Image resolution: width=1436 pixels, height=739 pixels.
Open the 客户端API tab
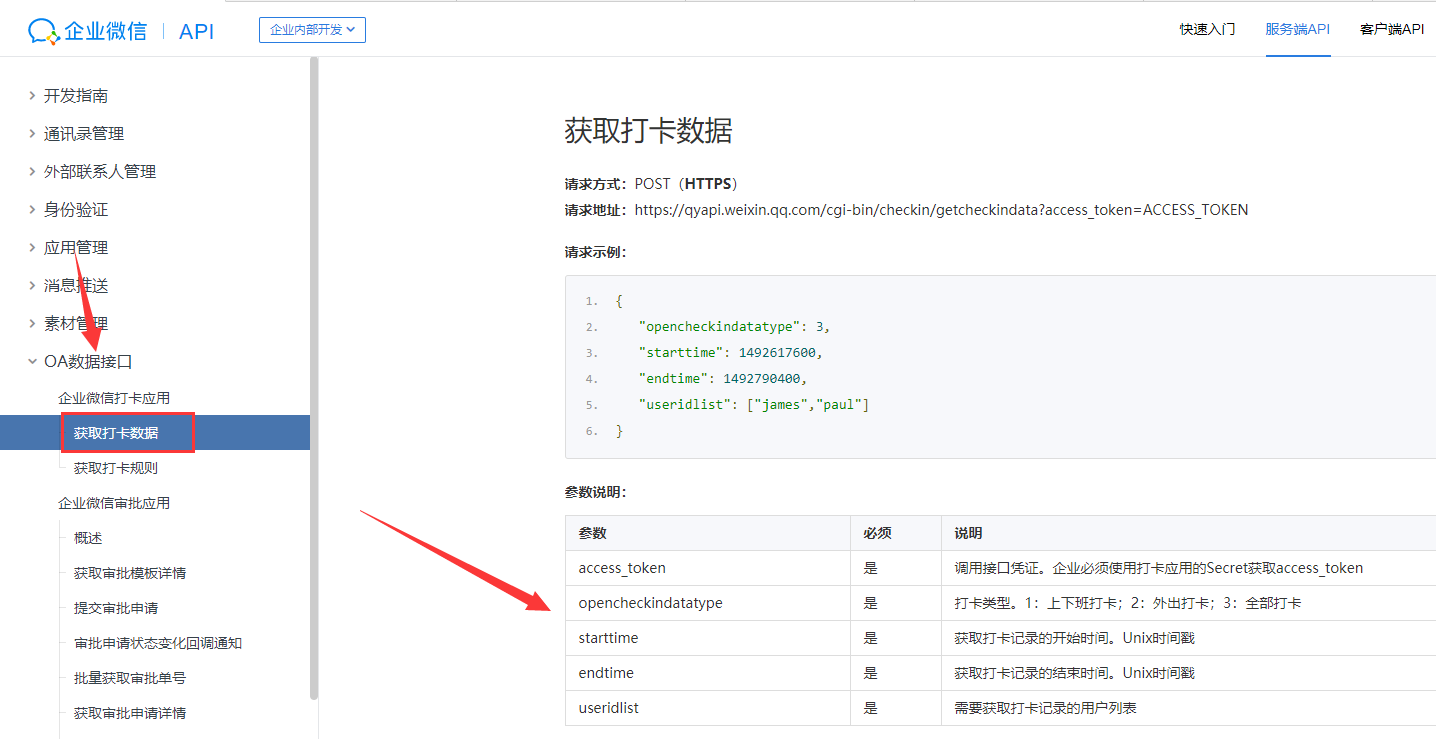[x=1391, y=29]
